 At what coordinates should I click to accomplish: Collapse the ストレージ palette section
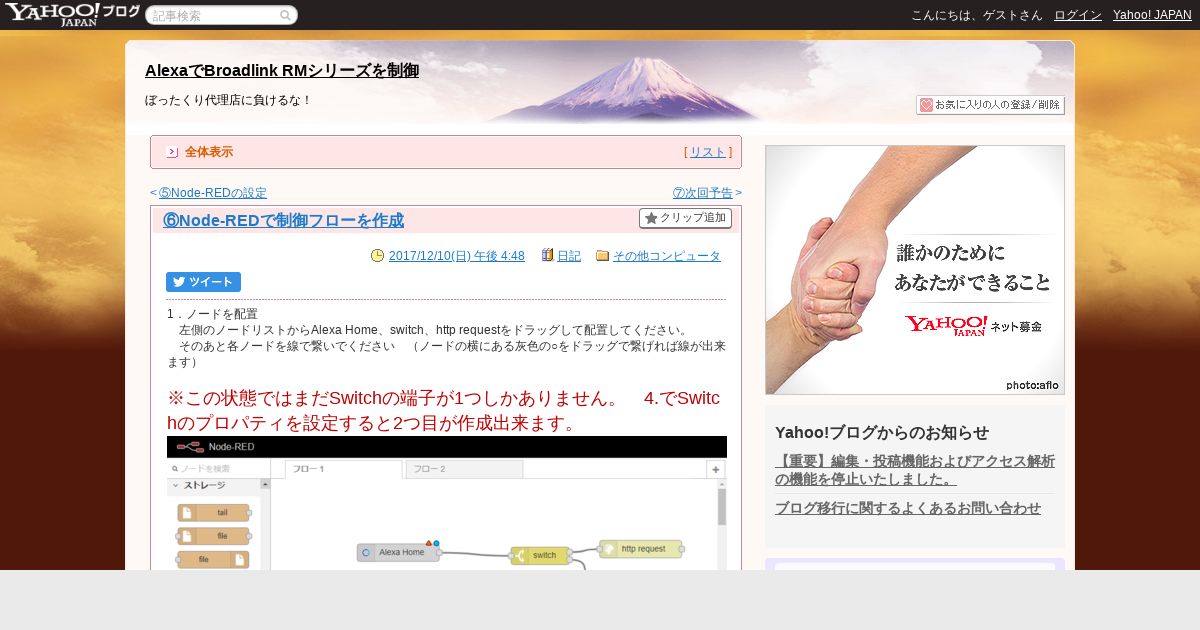click(213, 485)
